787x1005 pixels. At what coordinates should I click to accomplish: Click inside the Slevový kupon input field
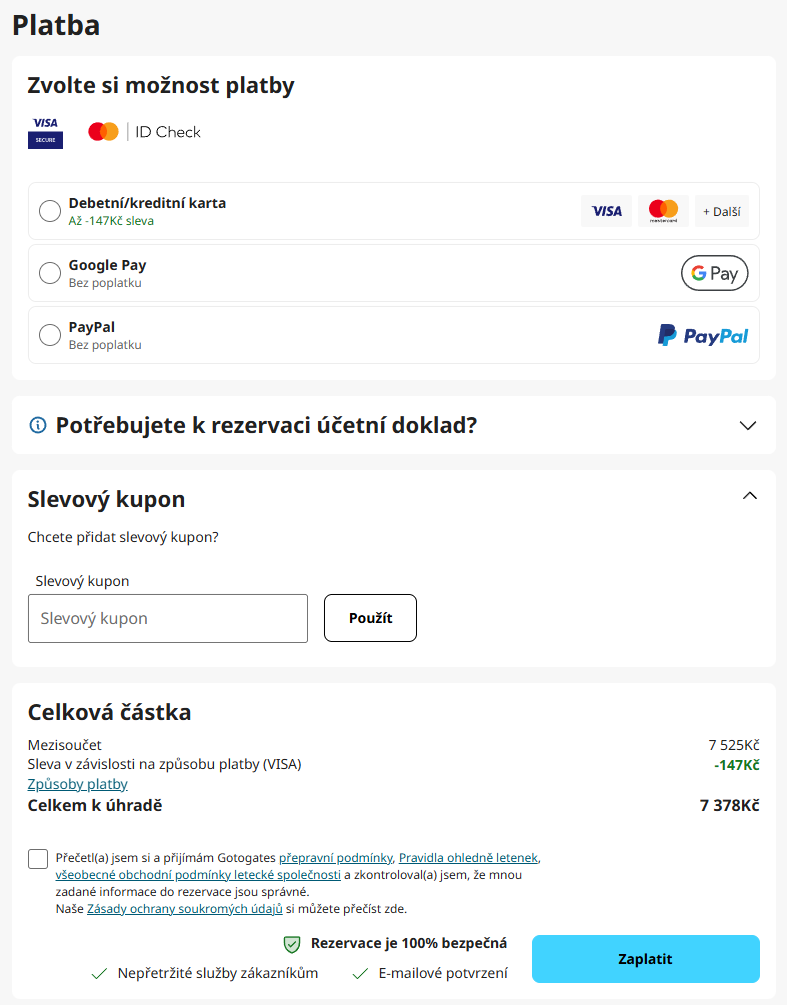(167, 618)
